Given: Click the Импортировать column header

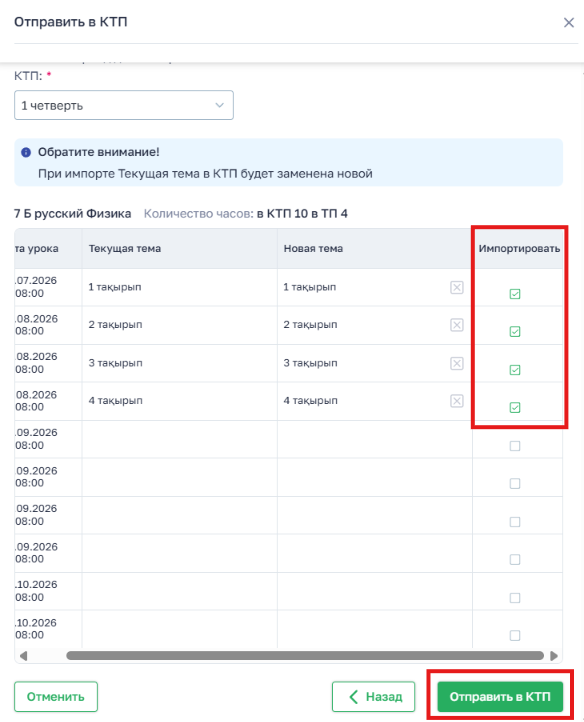Looking at the screenshot, I should tap(519, 249).
